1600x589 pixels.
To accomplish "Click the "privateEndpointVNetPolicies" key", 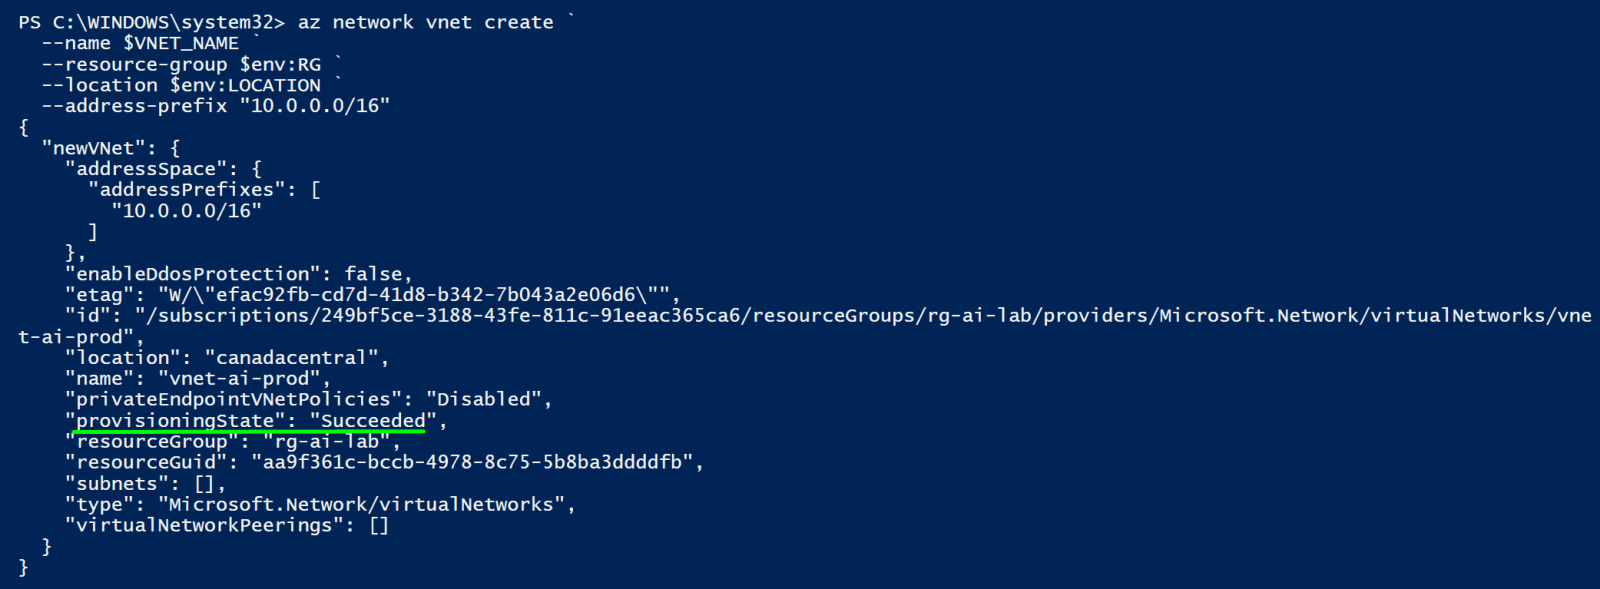I will [x=233, y=400].
